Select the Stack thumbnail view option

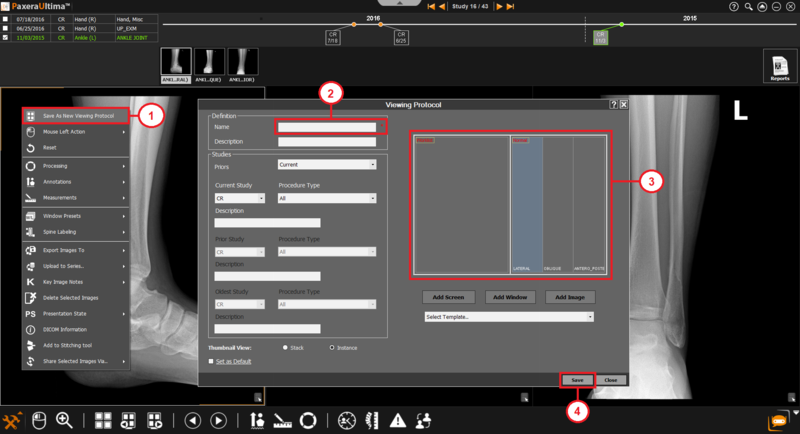(285, 347)
